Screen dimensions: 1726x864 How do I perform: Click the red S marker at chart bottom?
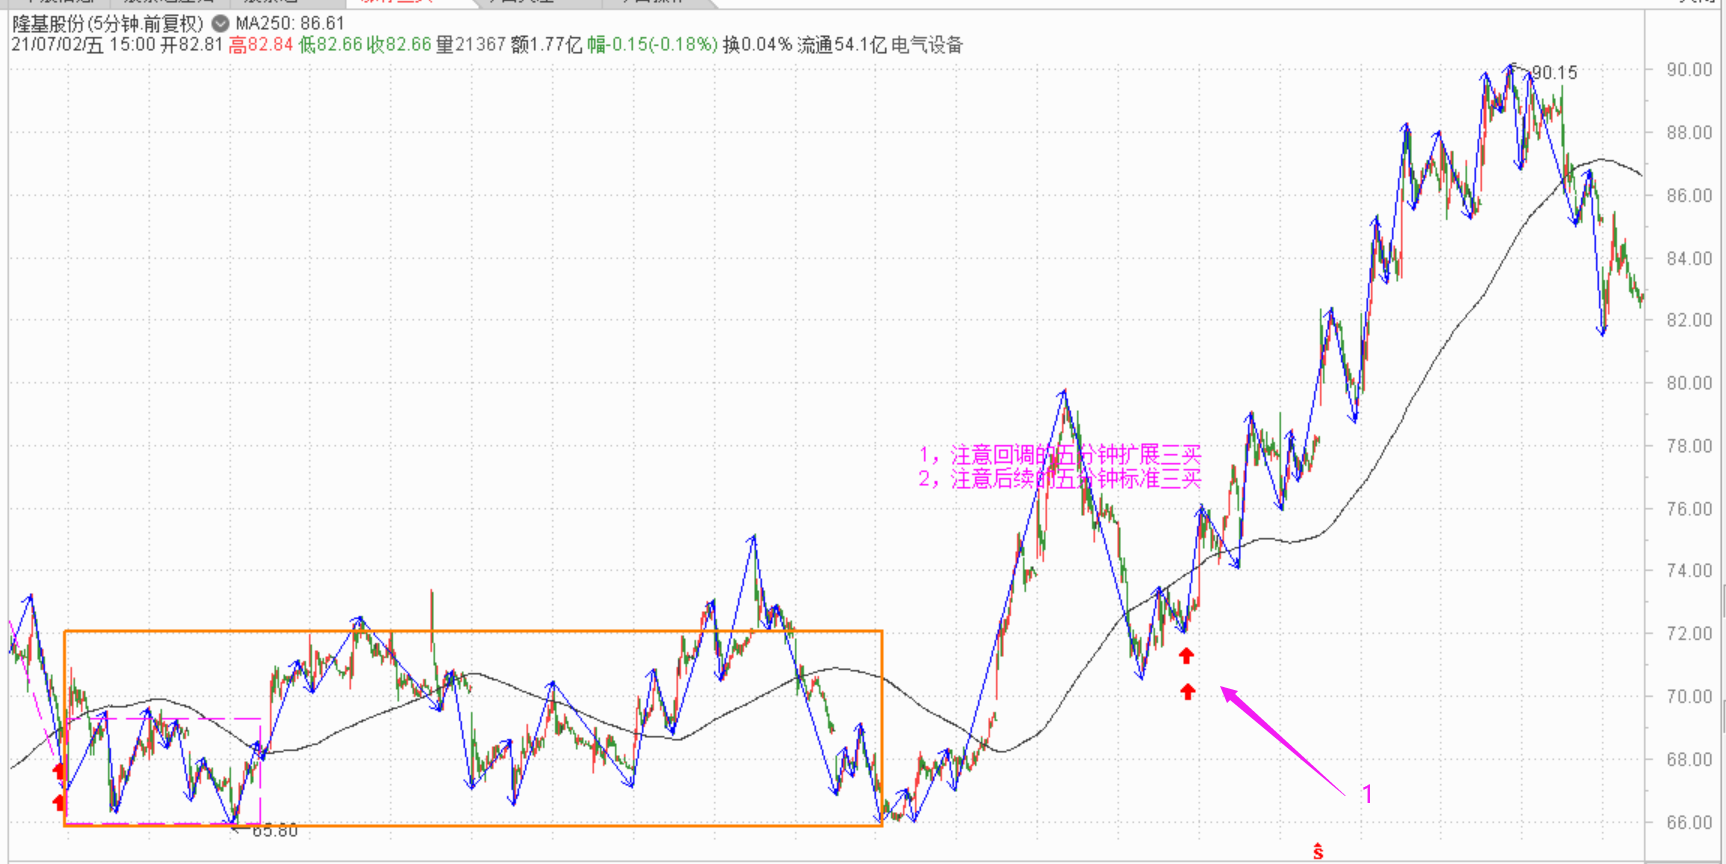1318,852
